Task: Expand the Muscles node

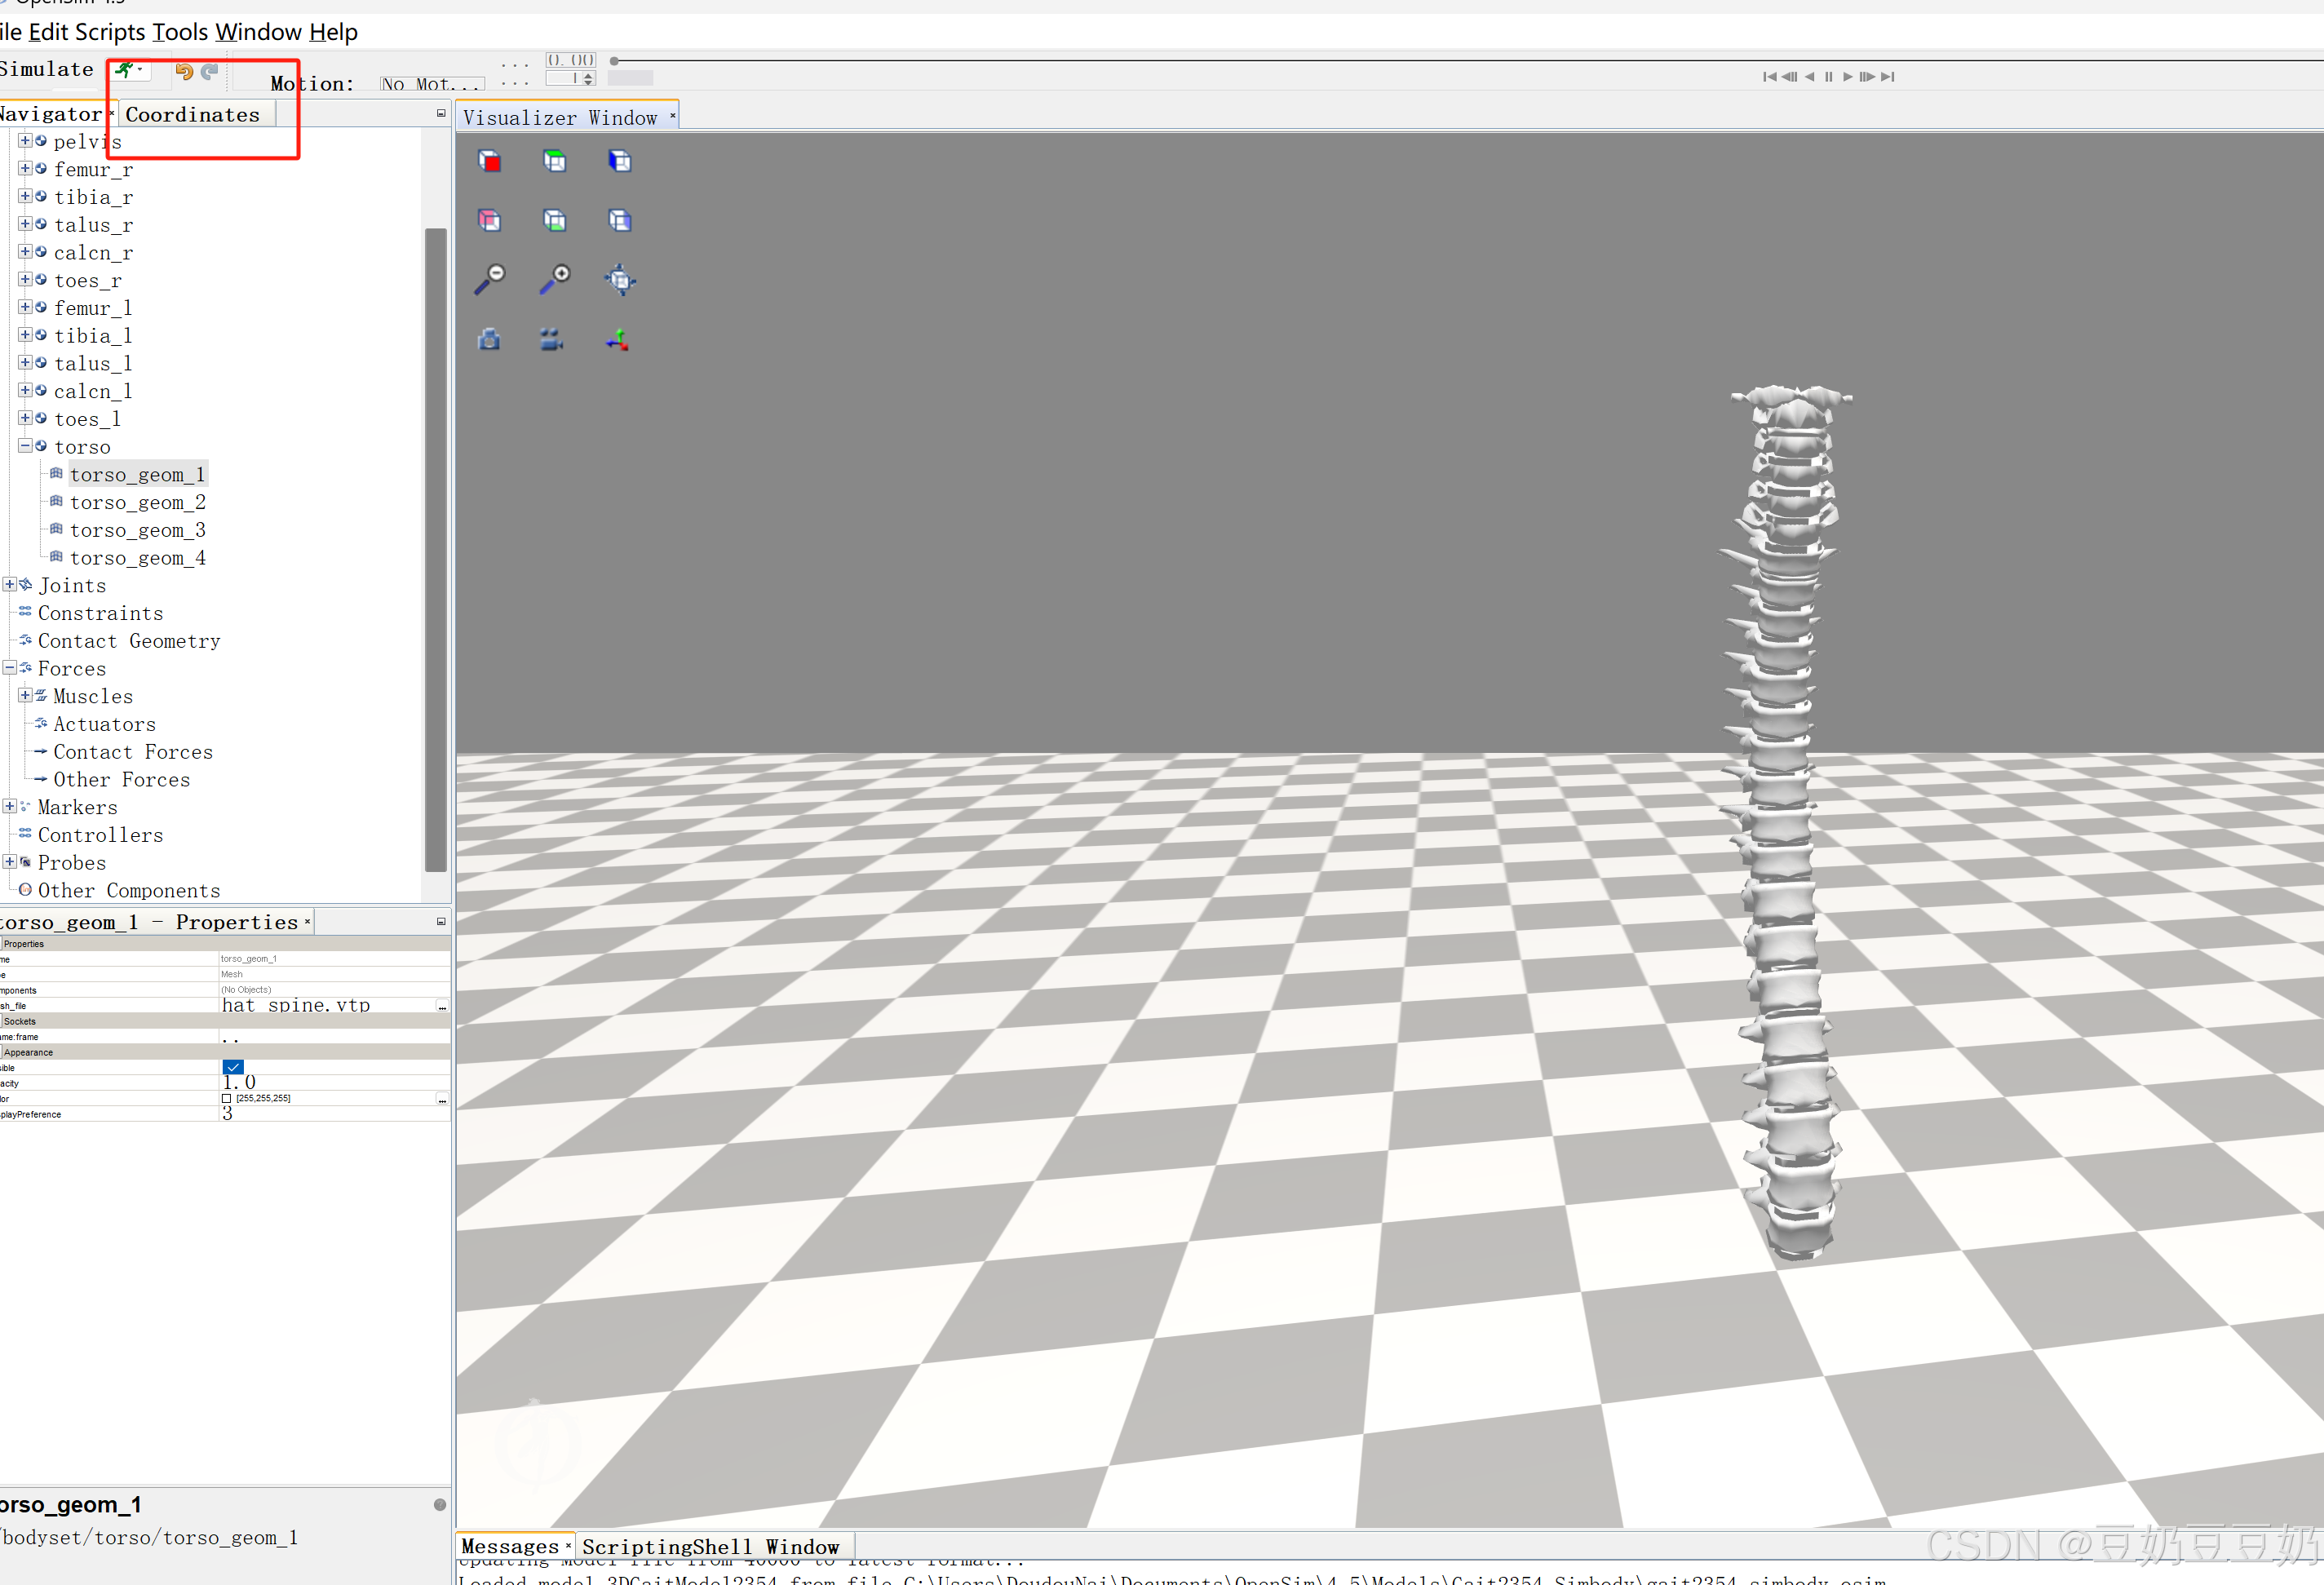Action: tap(25, 695)
